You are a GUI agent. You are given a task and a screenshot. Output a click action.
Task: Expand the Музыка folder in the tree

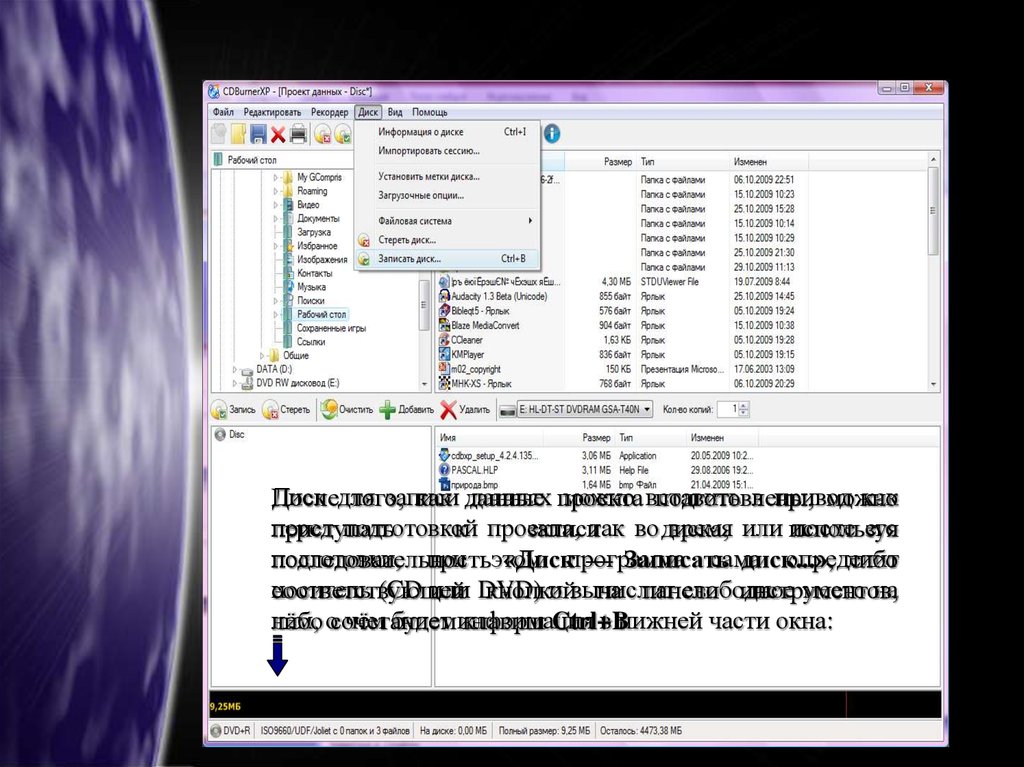276,287
